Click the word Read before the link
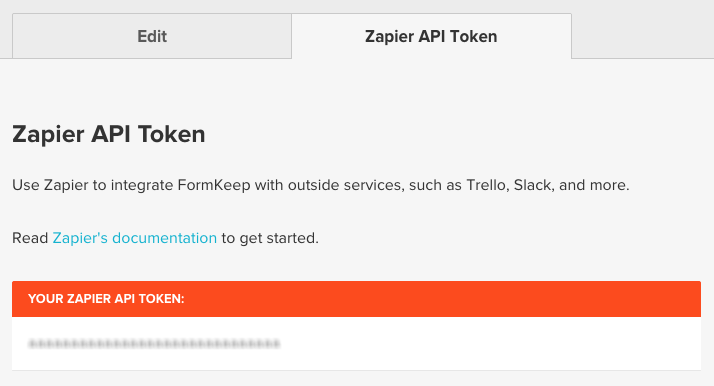The image size is (714, 386). 30,238
